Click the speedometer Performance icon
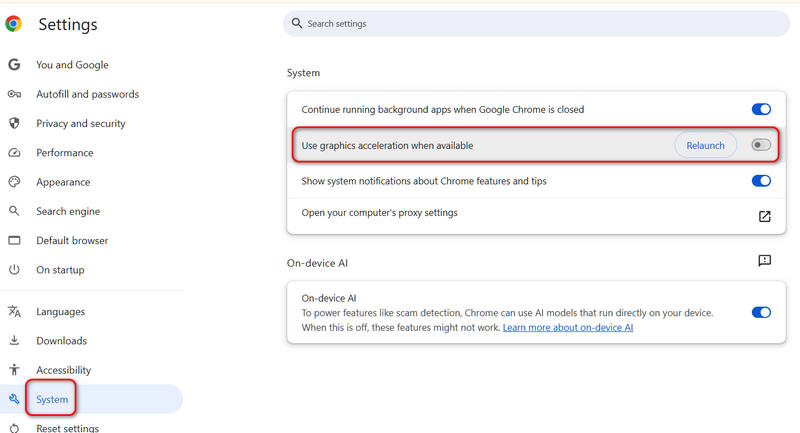The image size is (800, 433). (14, 152)
